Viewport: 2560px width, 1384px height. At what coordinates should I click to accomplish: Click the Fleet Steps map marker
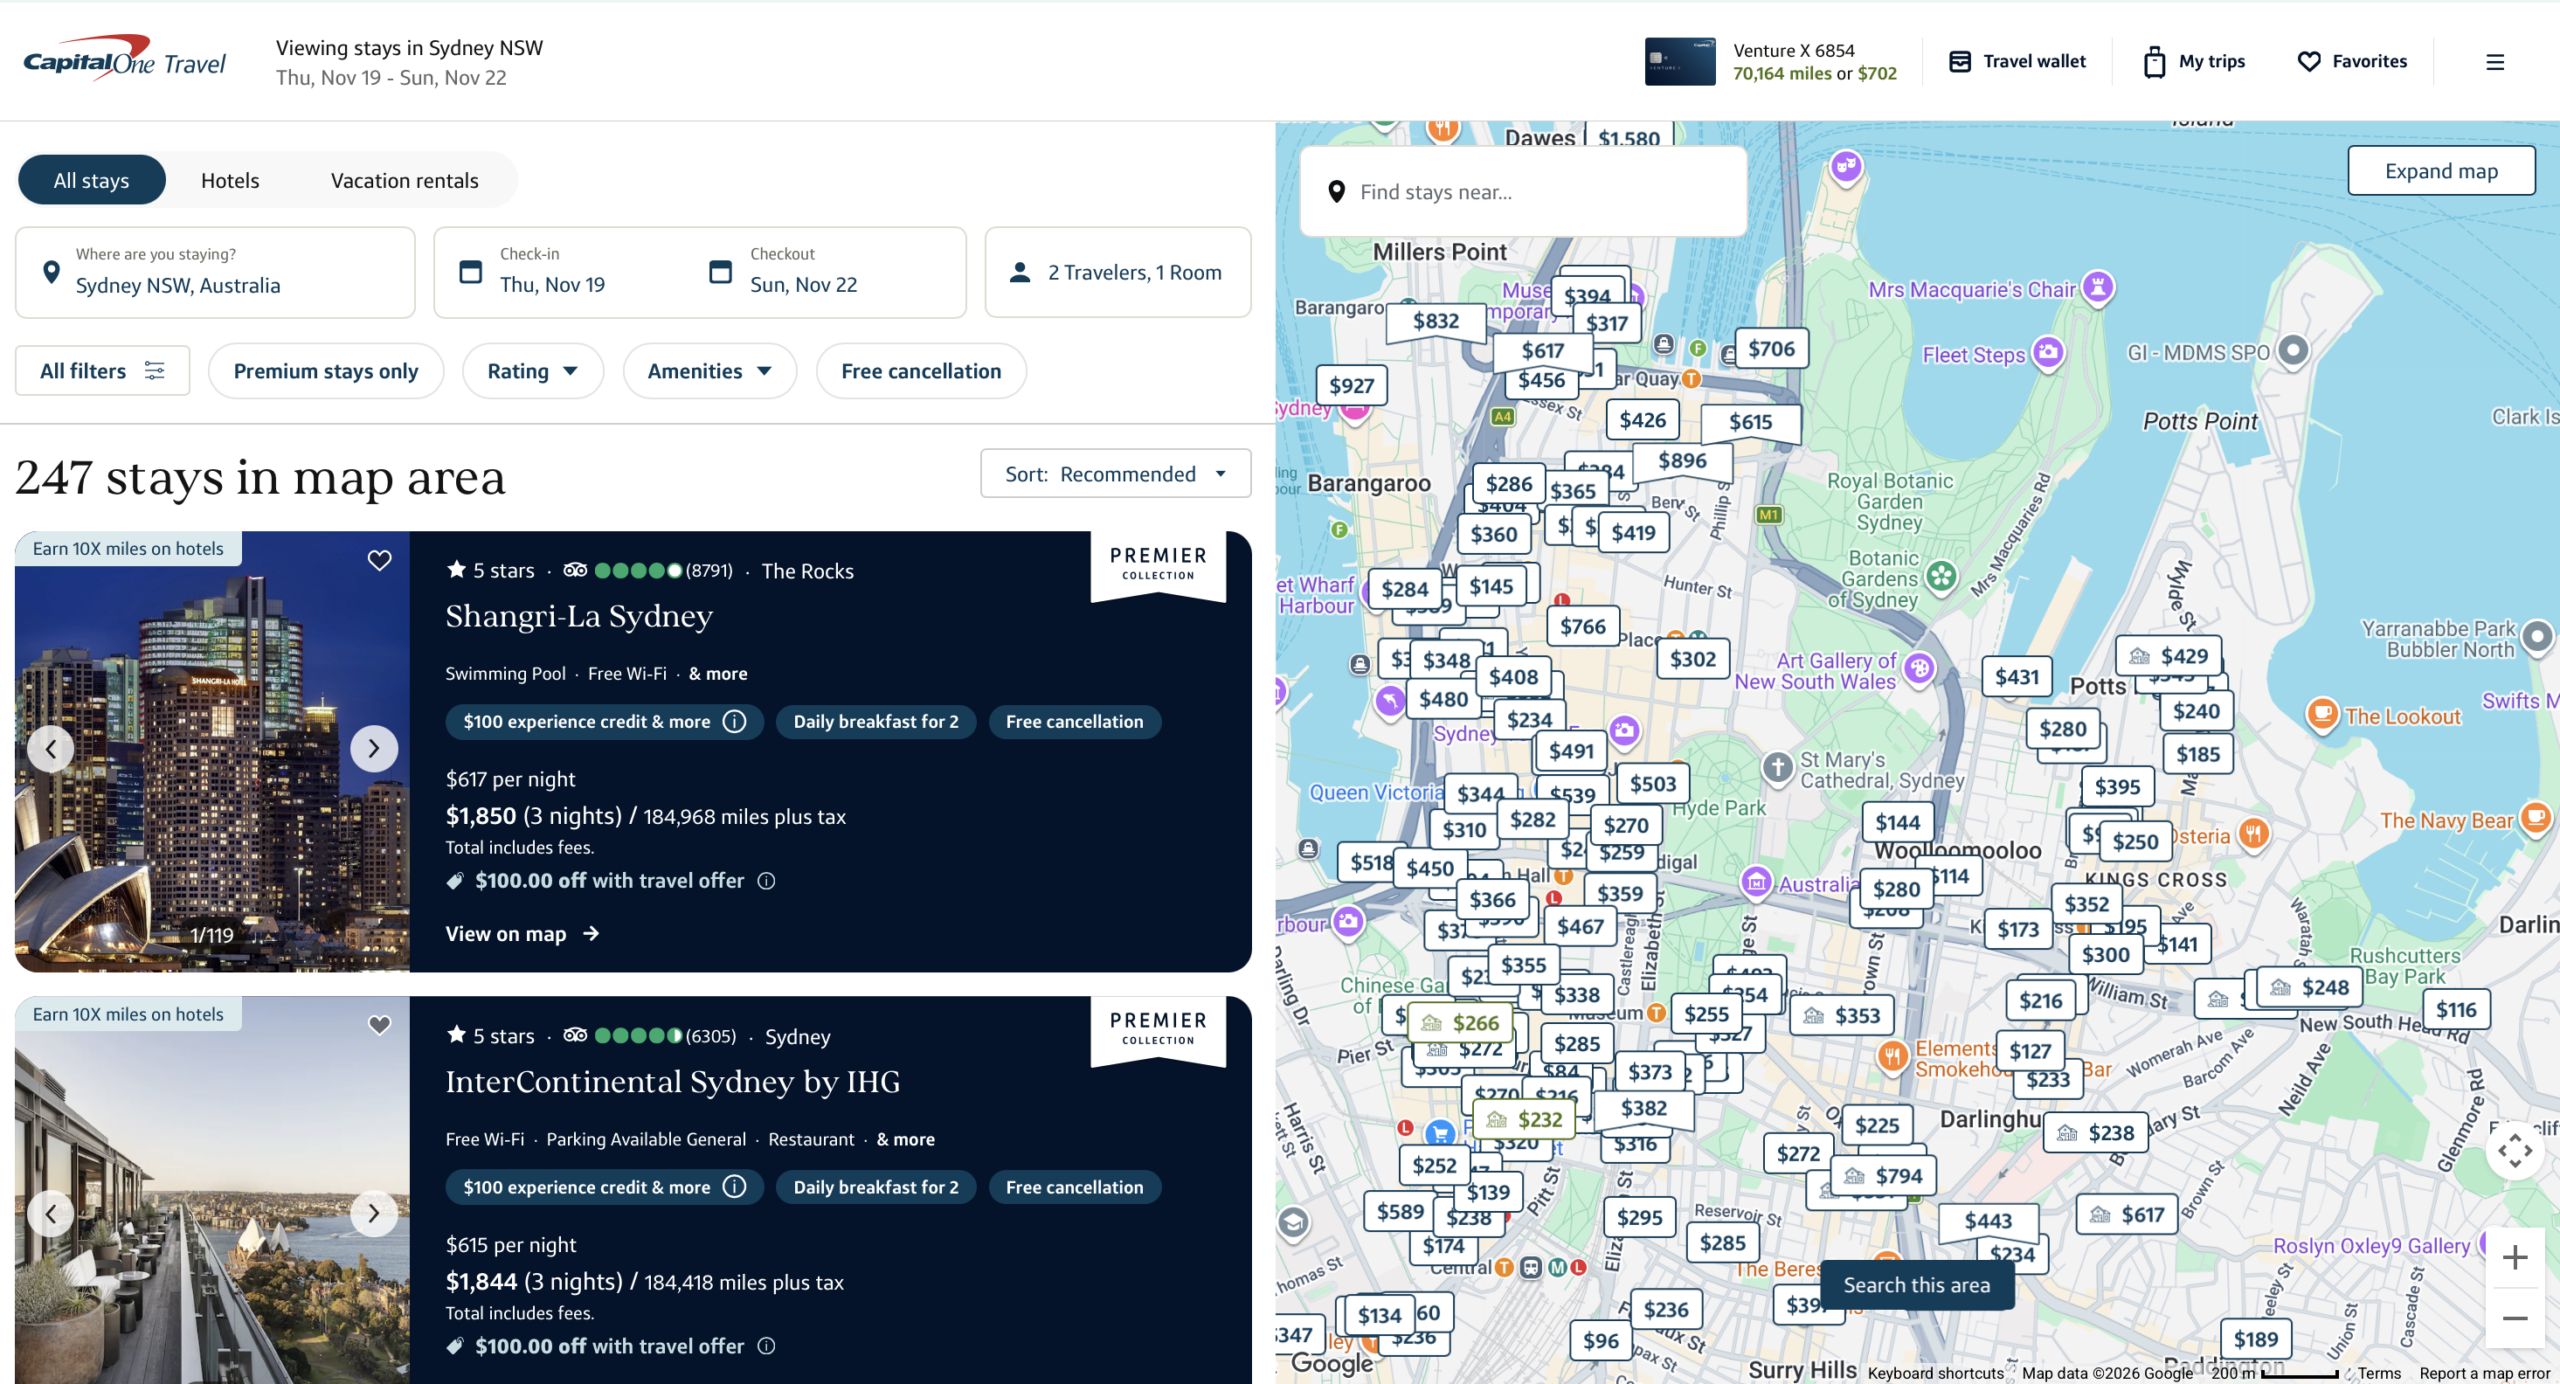(2048, 353)
